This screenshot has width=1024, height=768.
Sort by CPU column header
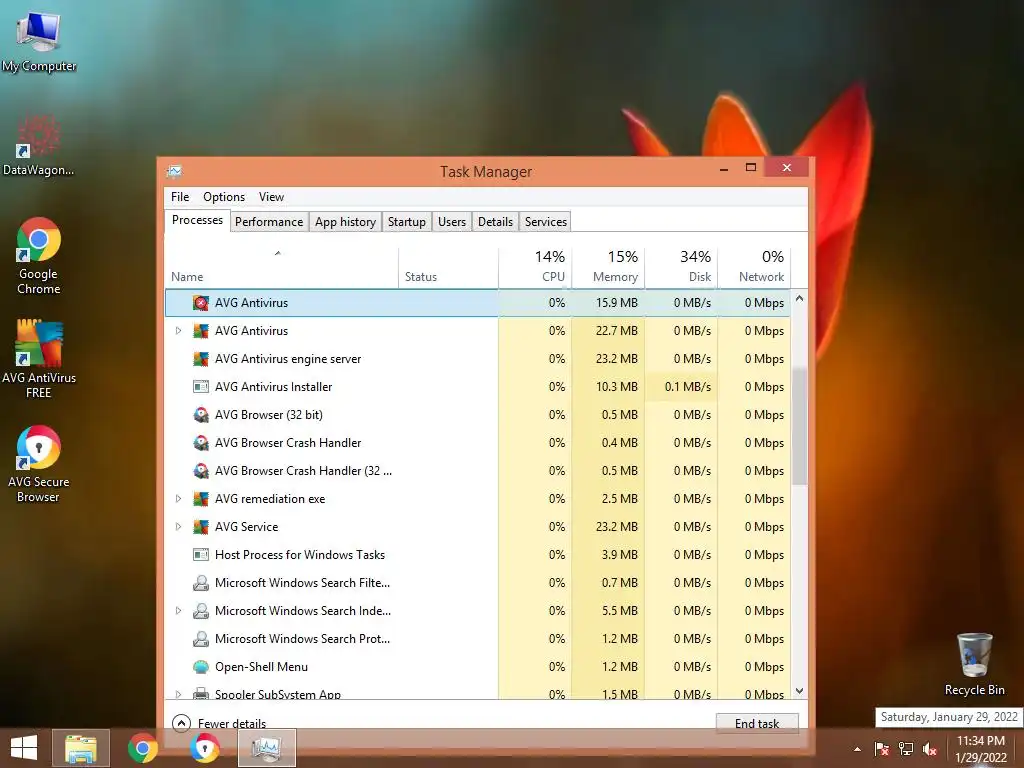pyautogui.click(x=535, y=268)
